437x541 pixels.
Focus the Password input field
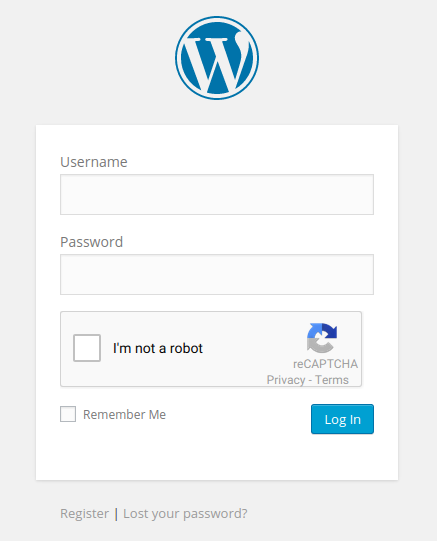coord(217,275)
